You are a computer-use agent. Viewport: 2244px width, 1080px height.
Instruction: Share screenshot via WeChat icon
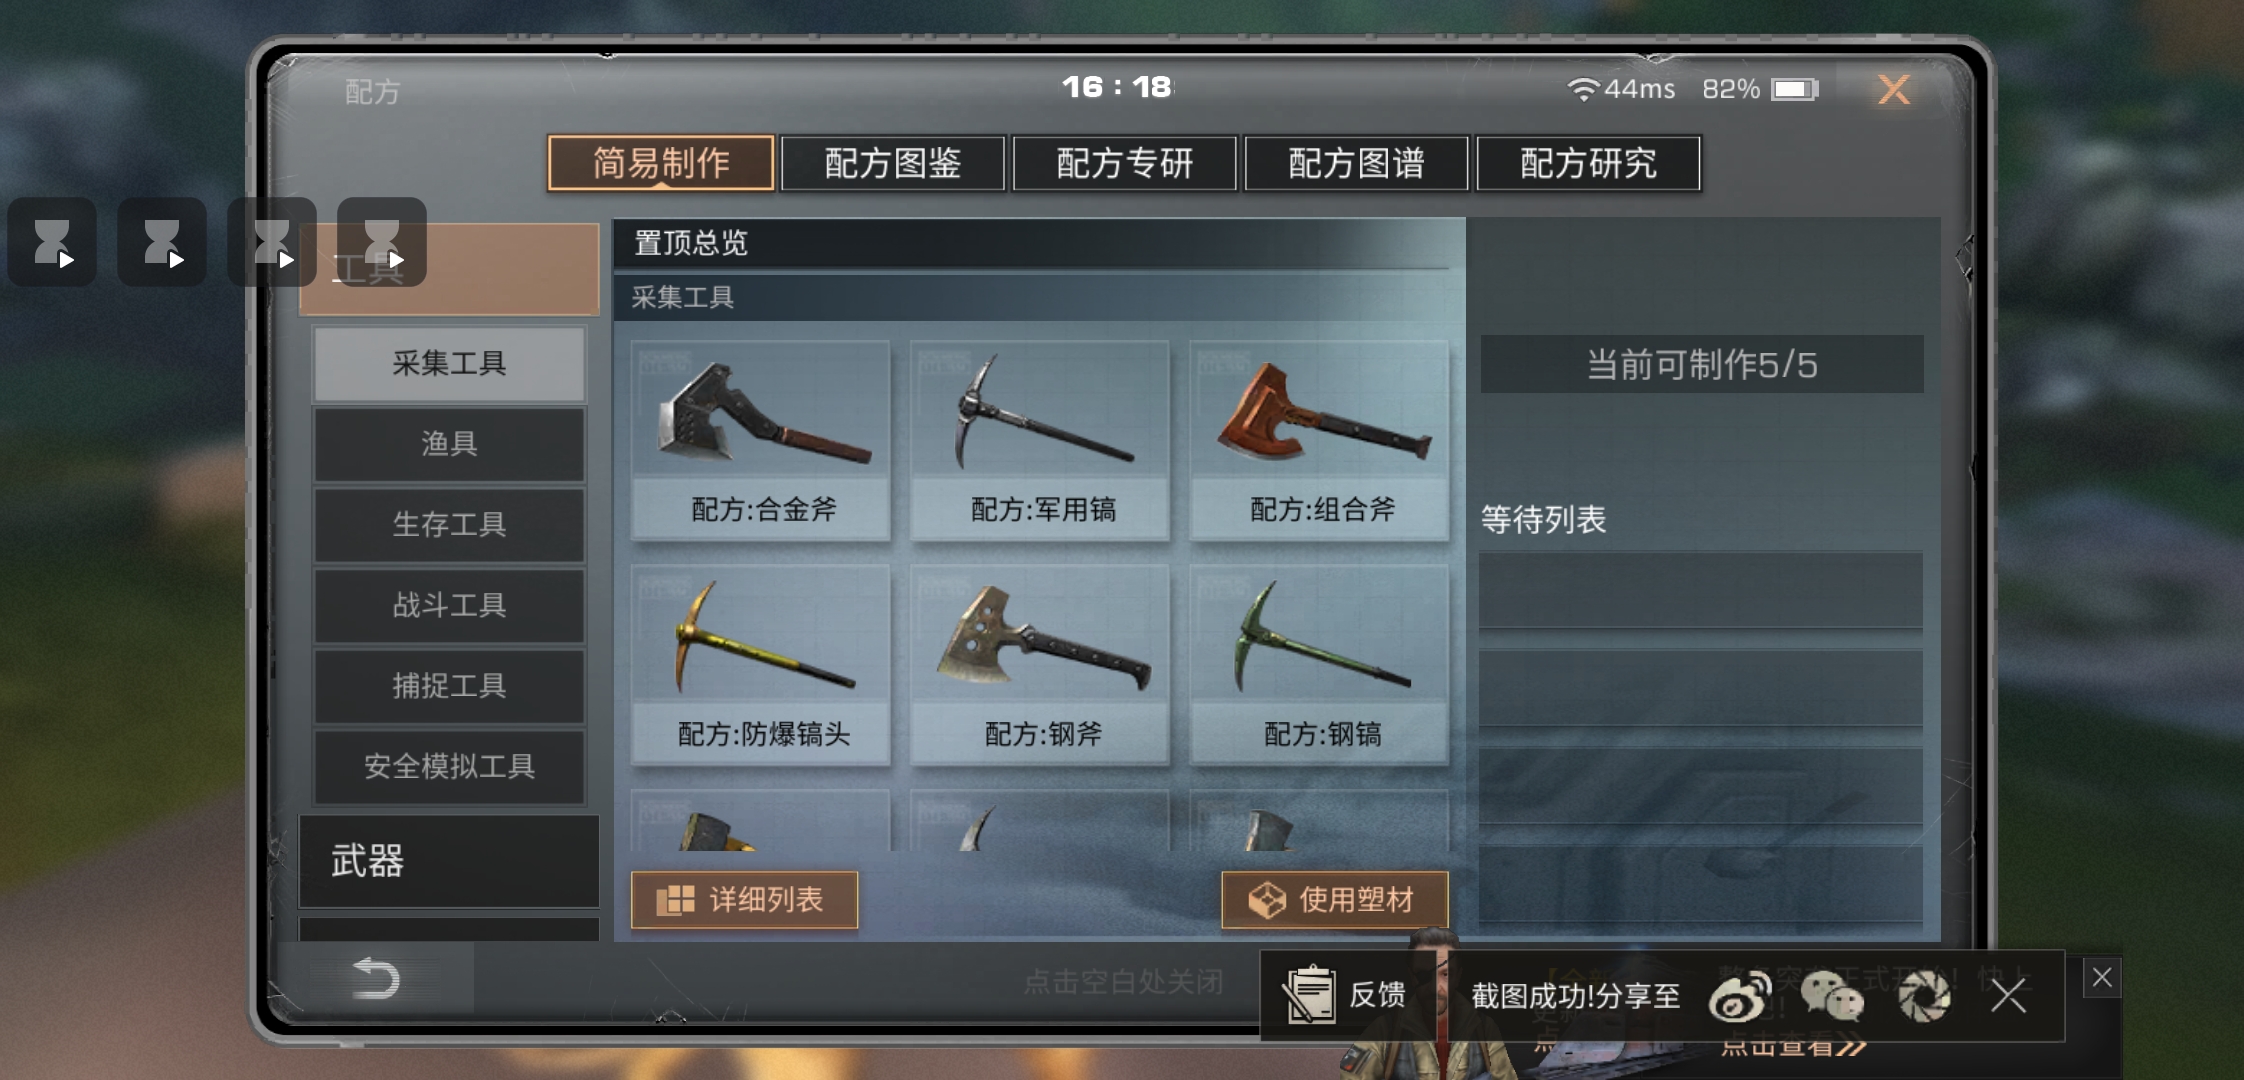[1832, 996]
